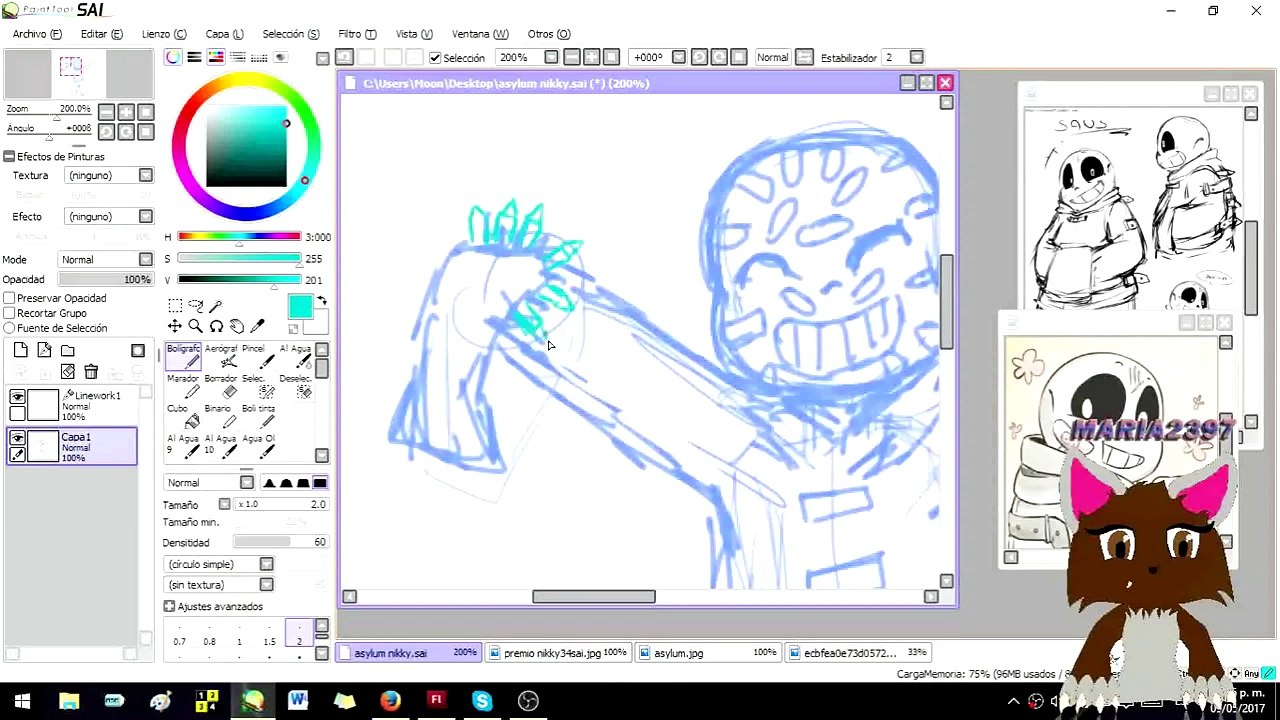Viewport: 1280px width, 720px height.
Task: Pick the eyedropper color picker tool
Action: (258, 326)
